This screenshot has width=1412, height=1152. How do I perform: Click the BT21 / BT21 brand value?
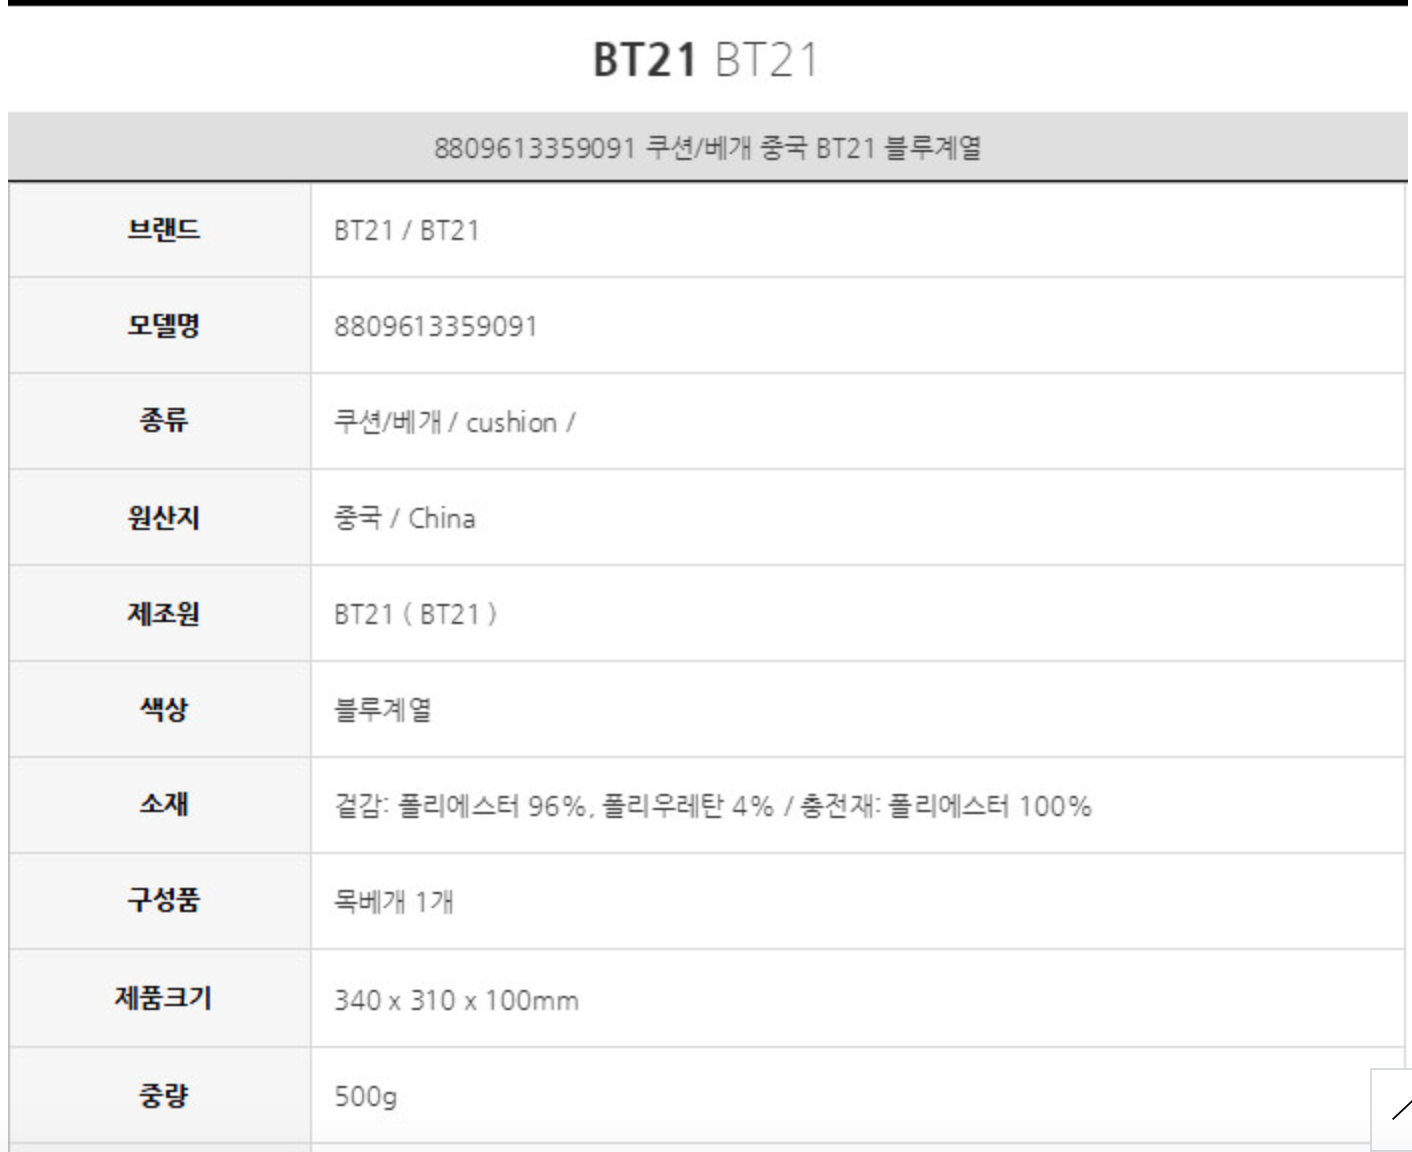[407, 231]
